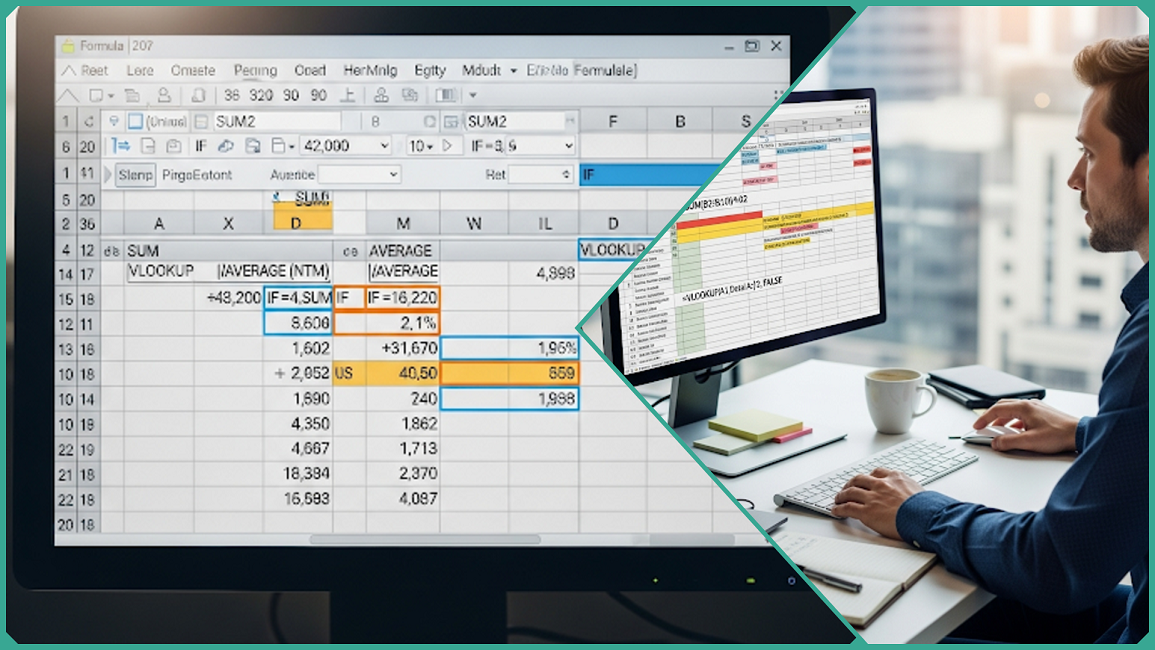This screenshot has width=1155, height=650.
Task: Select the IF =16,220 cell
Action: pos(402,298)
